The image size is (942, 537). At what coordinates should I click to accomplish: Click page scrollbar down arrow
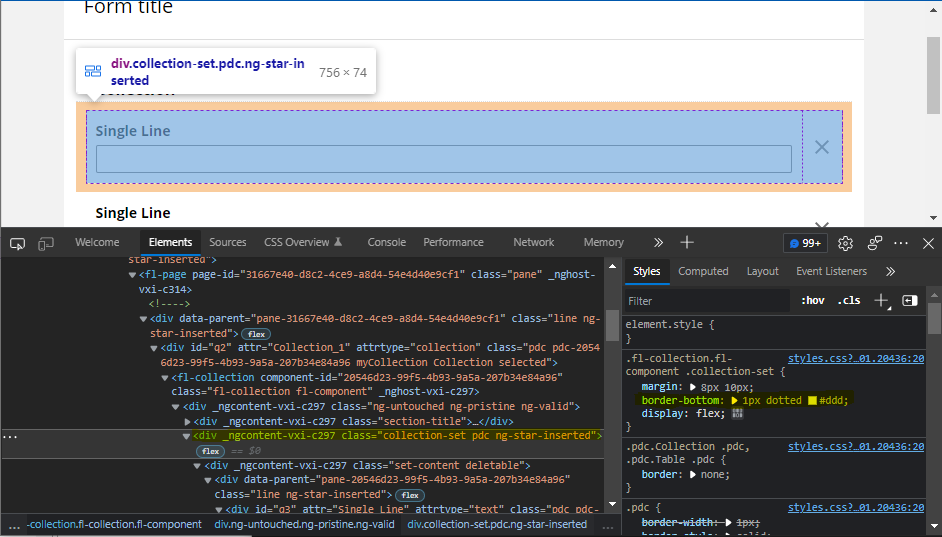[932, 218]
